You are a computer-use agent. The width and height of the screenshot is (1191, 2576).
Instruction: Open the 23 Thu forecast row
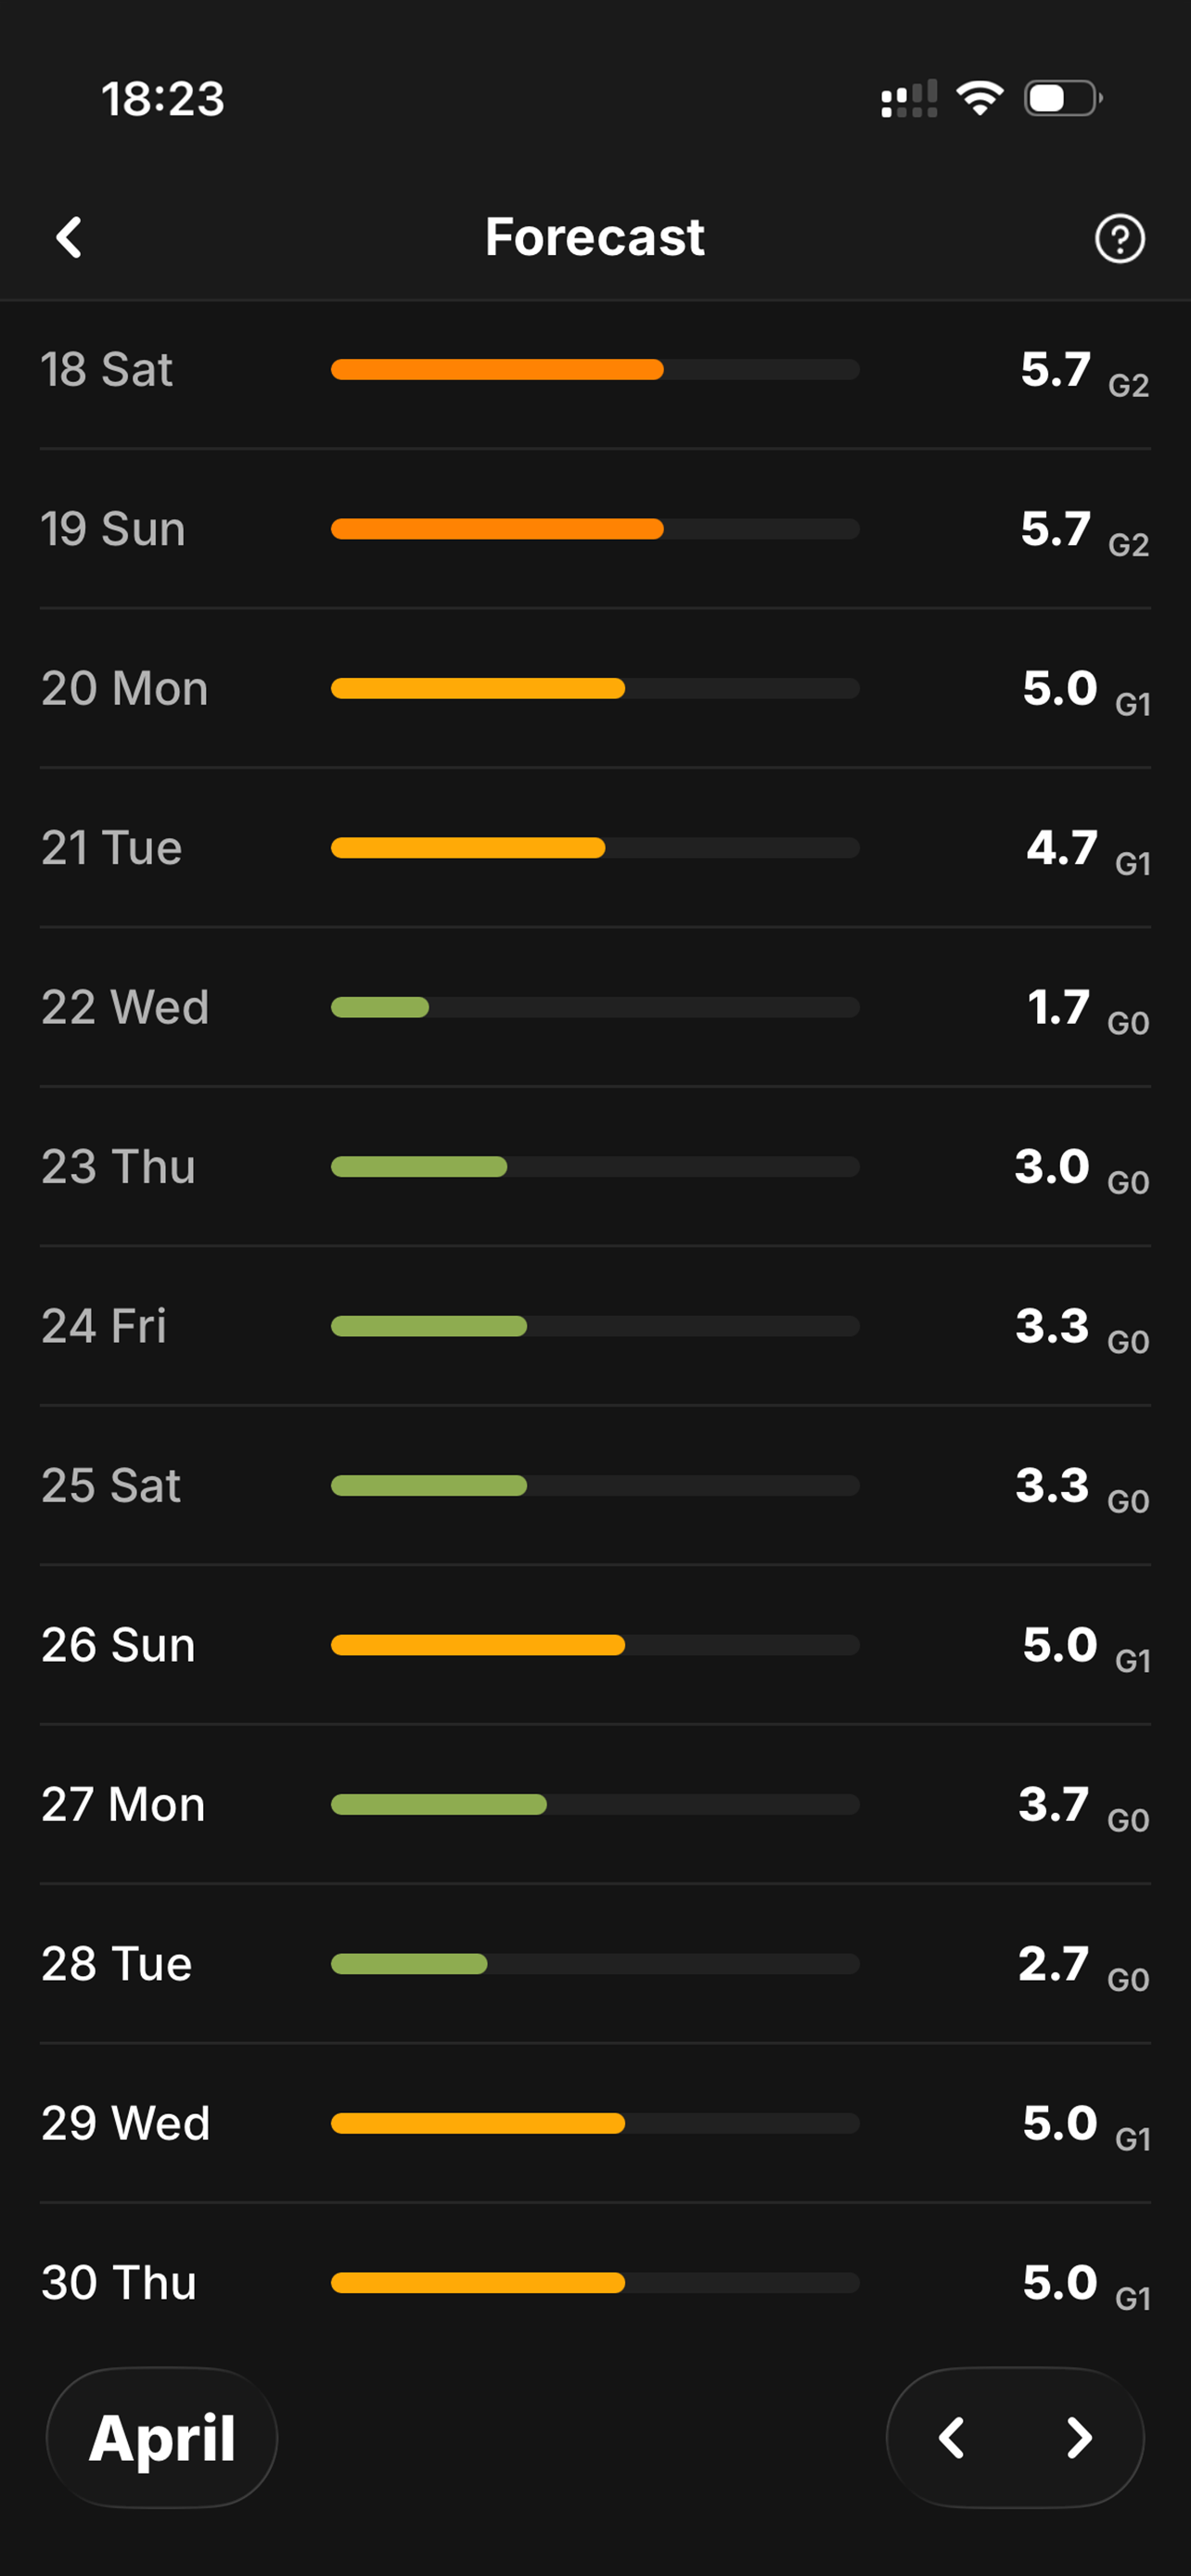tap(595, 1166)
